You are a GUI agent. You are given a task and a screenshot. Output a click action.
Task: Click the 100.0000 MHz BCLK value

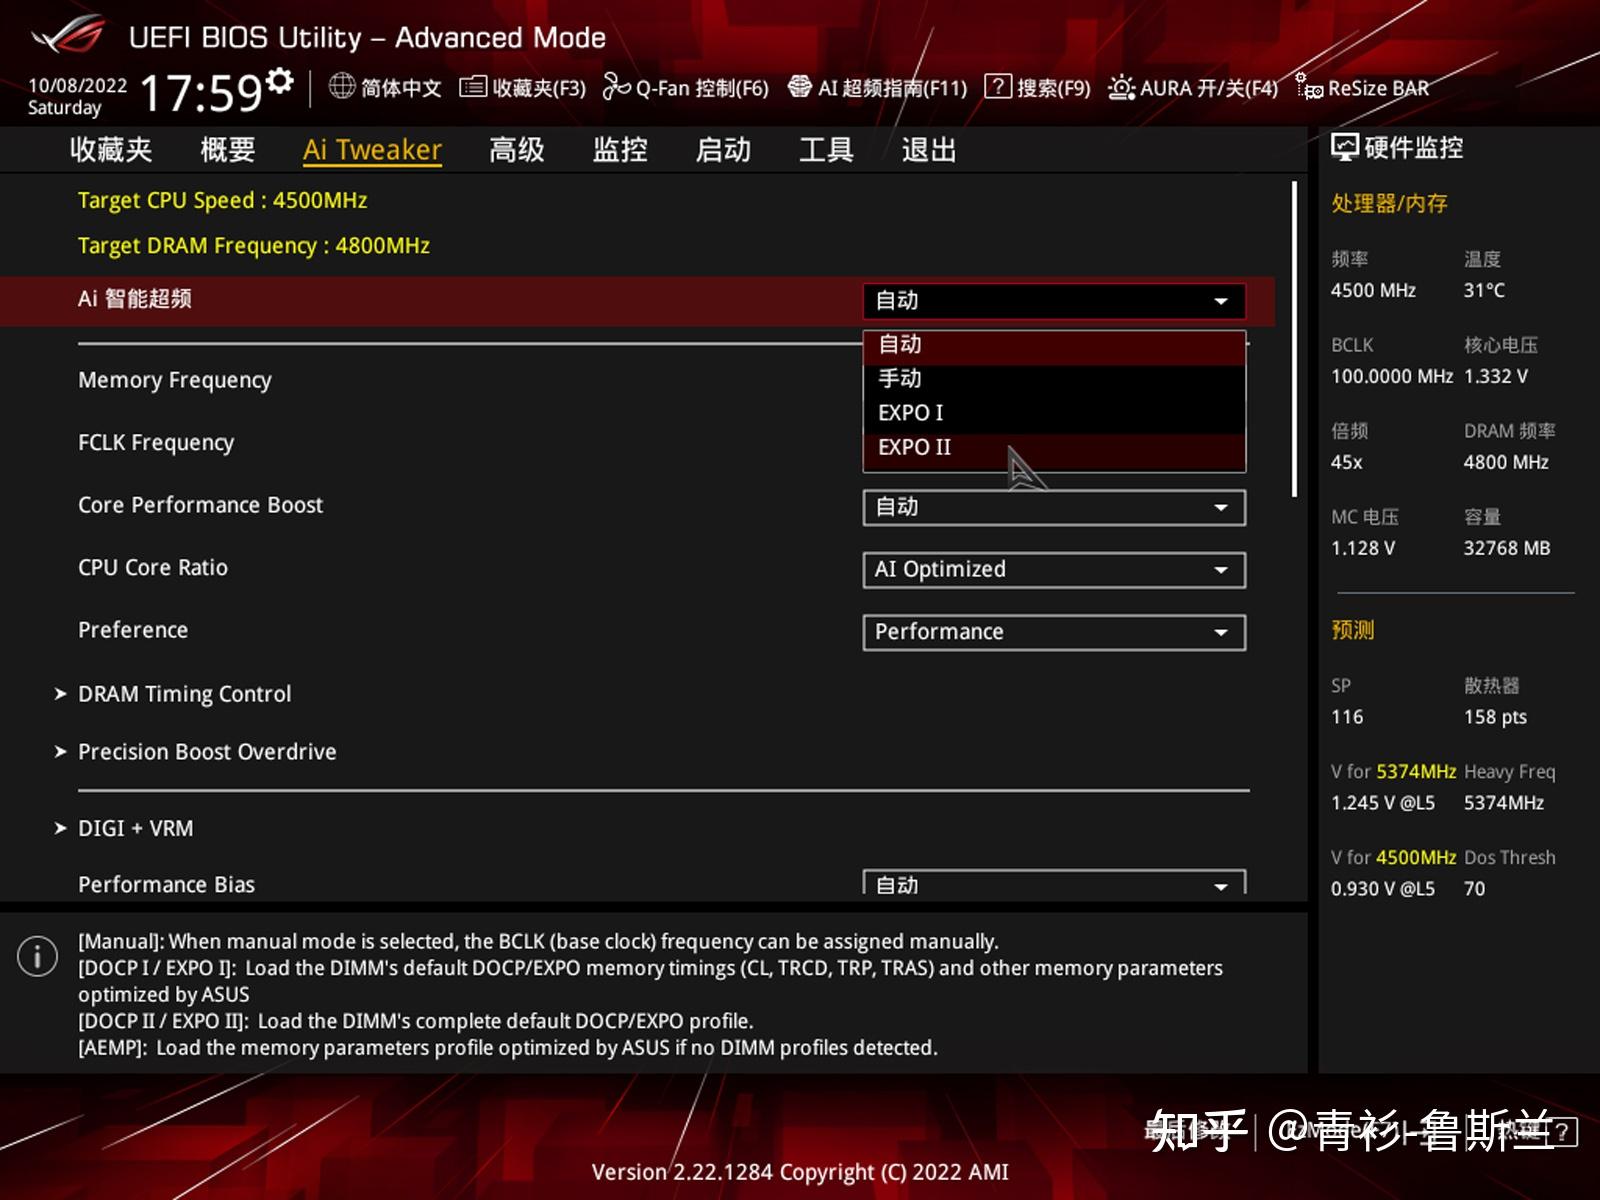[x=1391, y=377]
